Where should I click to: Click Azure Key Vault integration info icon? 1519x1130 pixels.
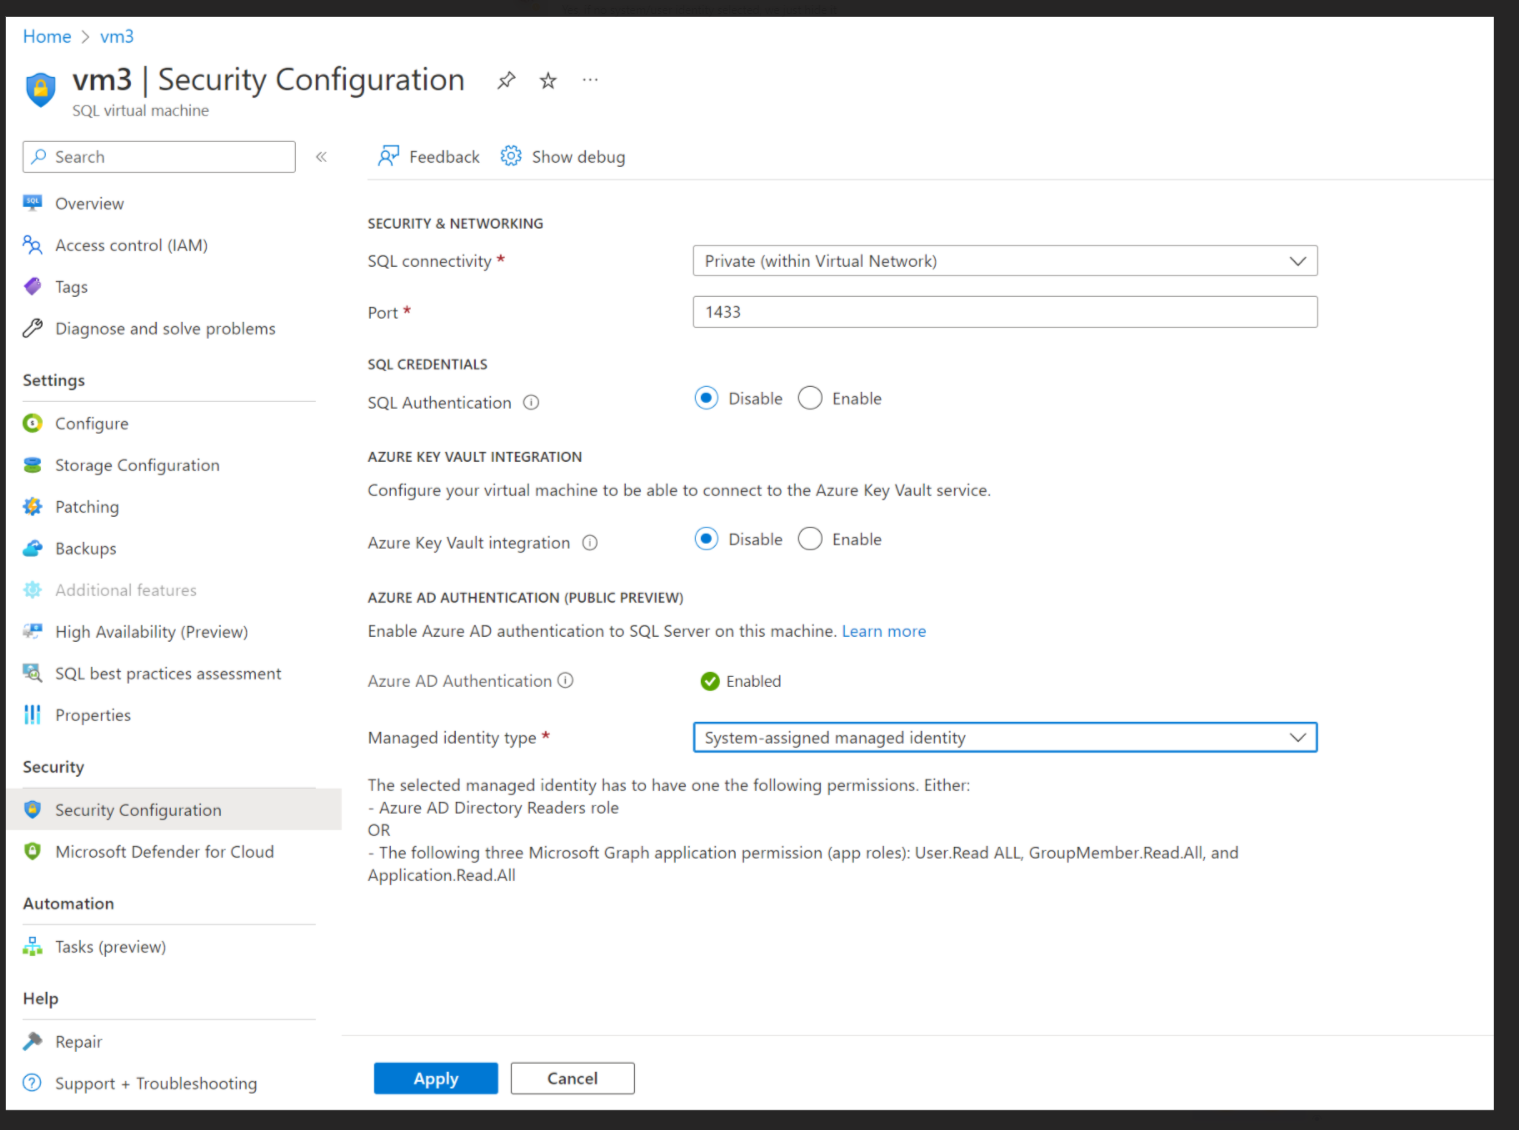(590, 542)
